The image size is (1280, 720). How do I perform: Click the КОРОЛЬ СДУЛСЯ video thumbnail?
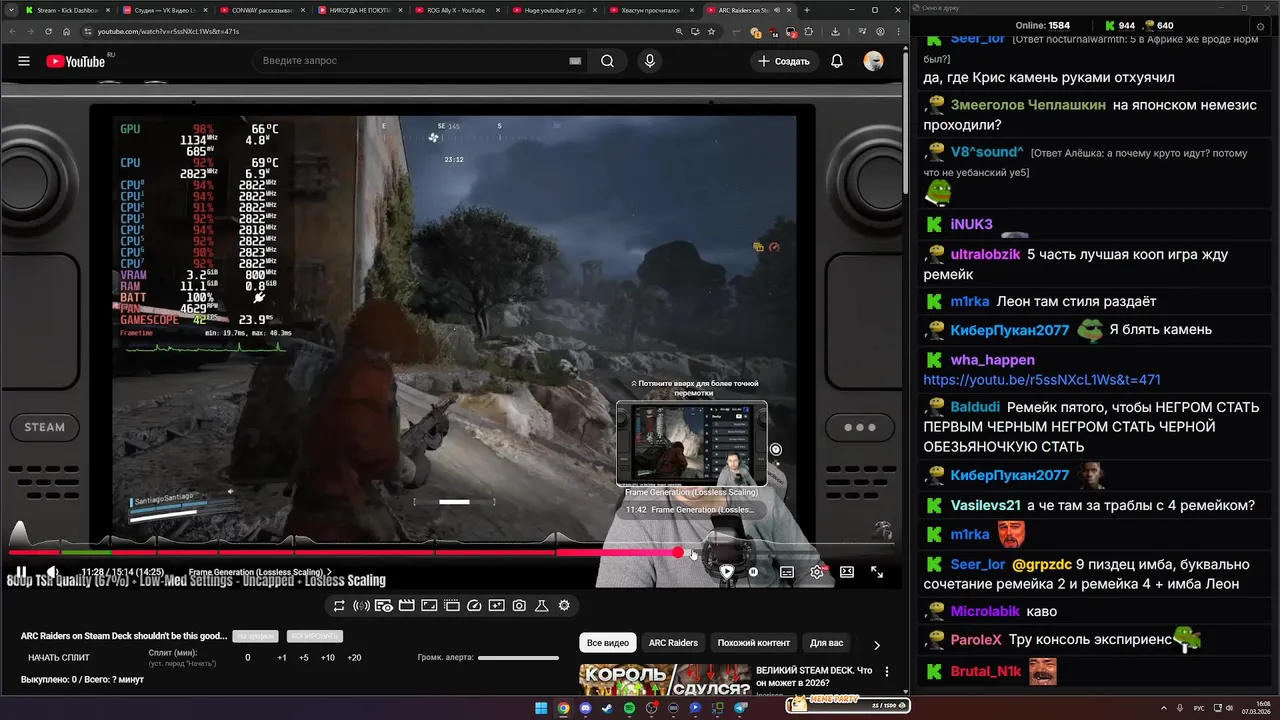(665, 680)
